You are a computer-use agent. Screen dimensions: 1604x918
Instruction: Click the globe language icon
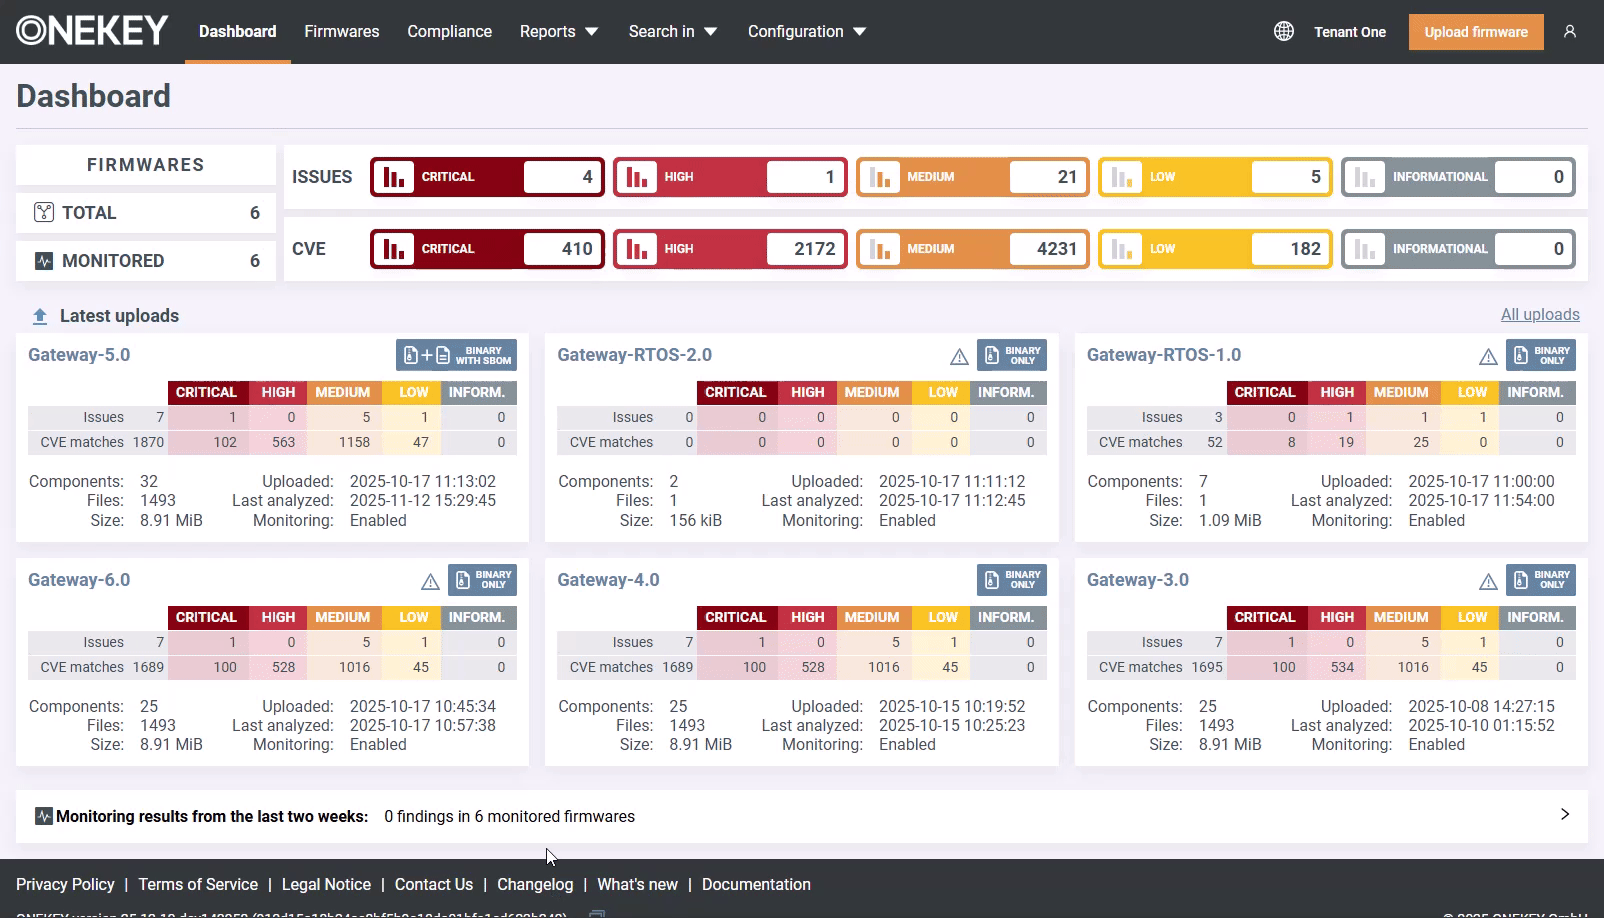pyautogui.click(x=1284, y=32)
